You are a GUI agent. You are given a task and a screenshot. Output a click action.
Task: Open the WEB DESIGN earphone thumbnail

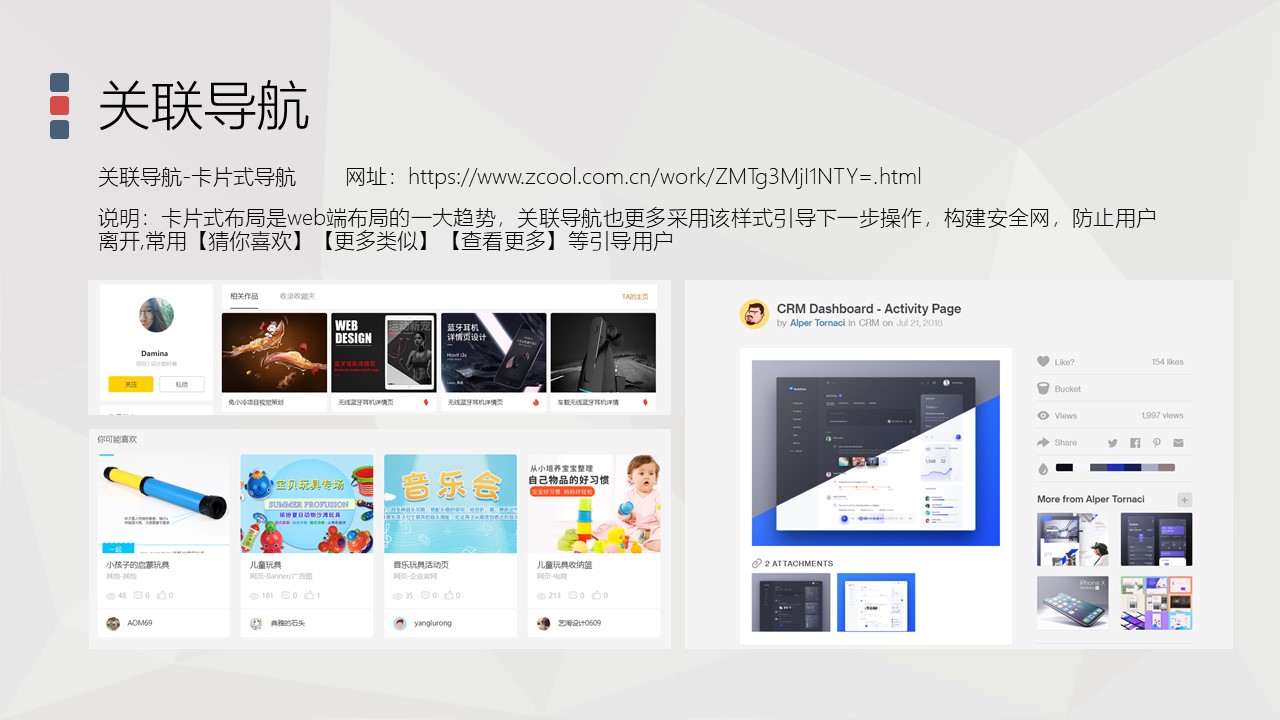[384, 352]
